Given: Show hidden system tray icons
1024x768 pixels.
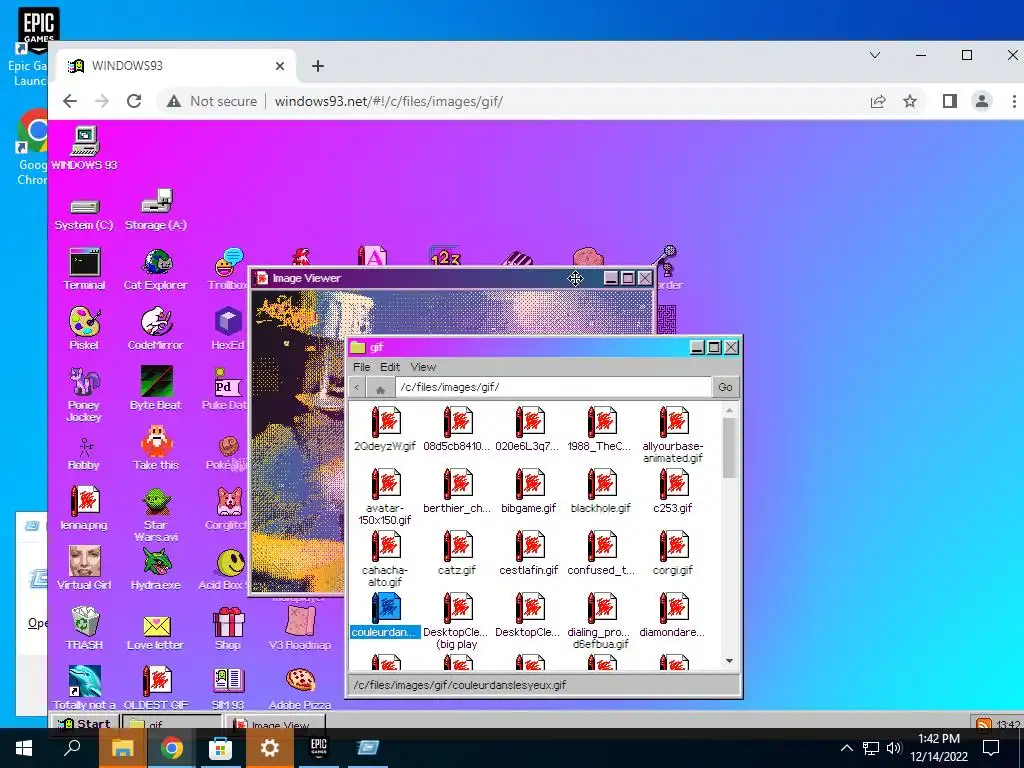Looking at the screenshot, I should point(846,748).
